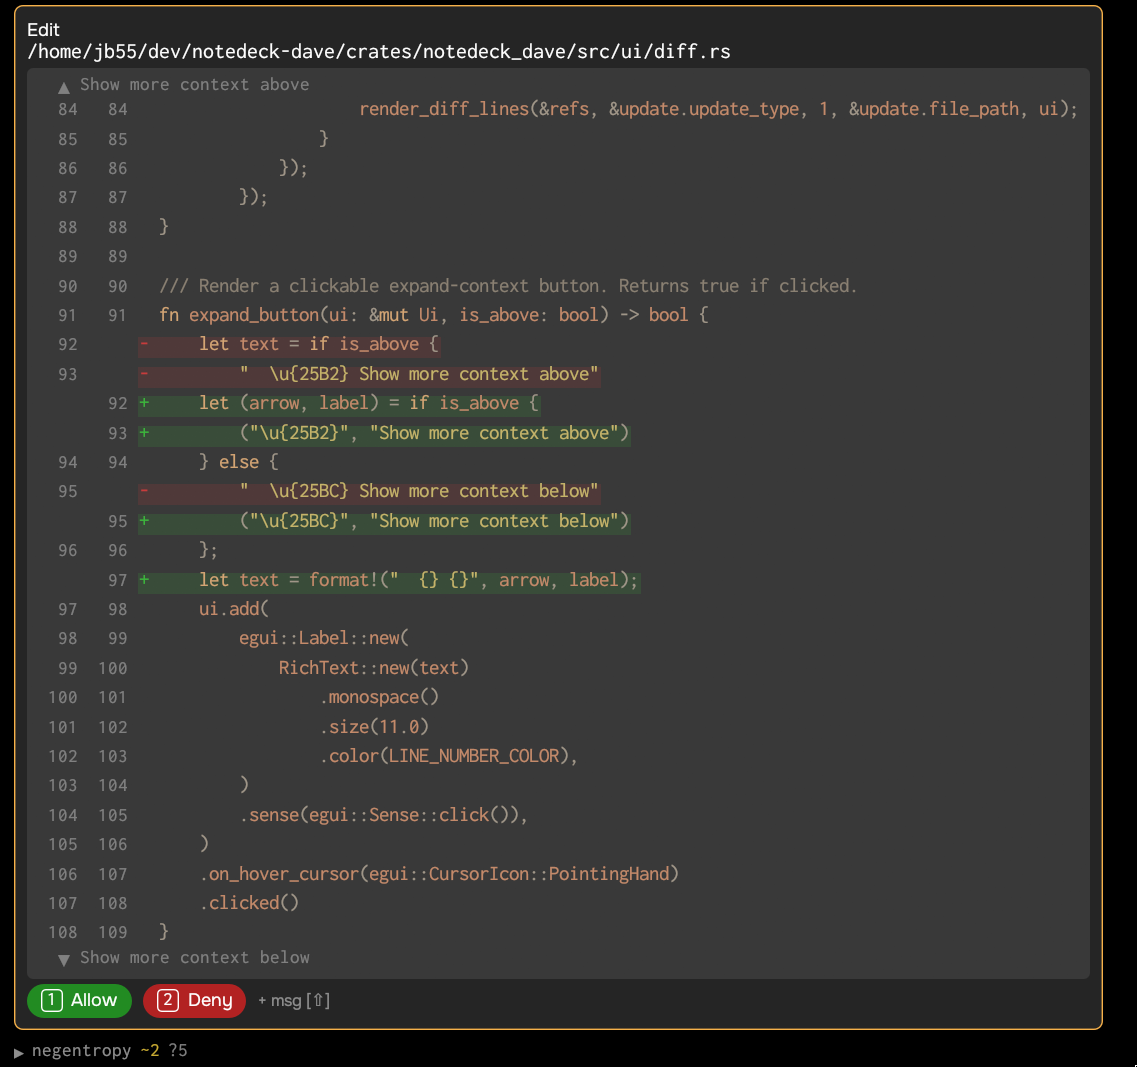The image size is (1137, 1067).
Task: Click the red minus marker on removed line 95
Action: point(145,491)
